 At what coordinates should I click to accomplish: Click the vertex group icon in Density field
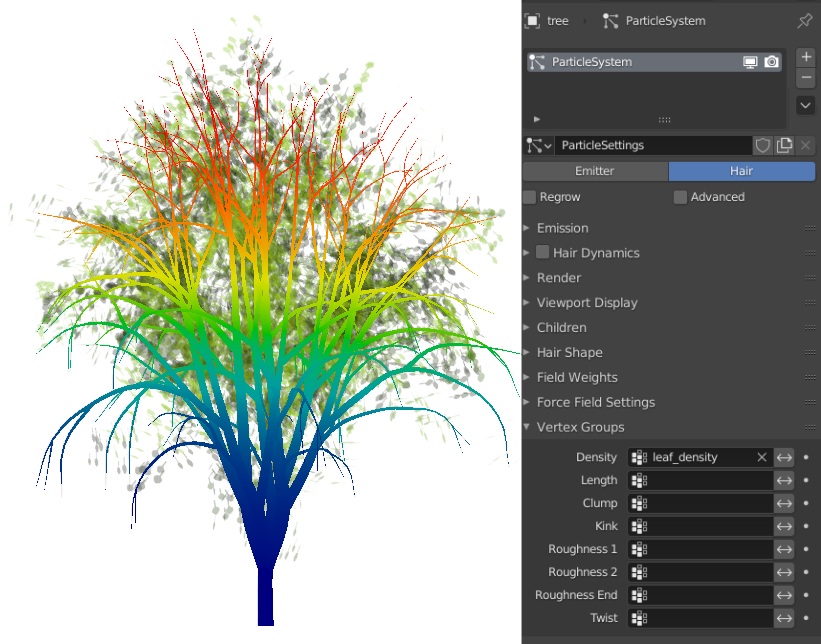coord(639,458)
